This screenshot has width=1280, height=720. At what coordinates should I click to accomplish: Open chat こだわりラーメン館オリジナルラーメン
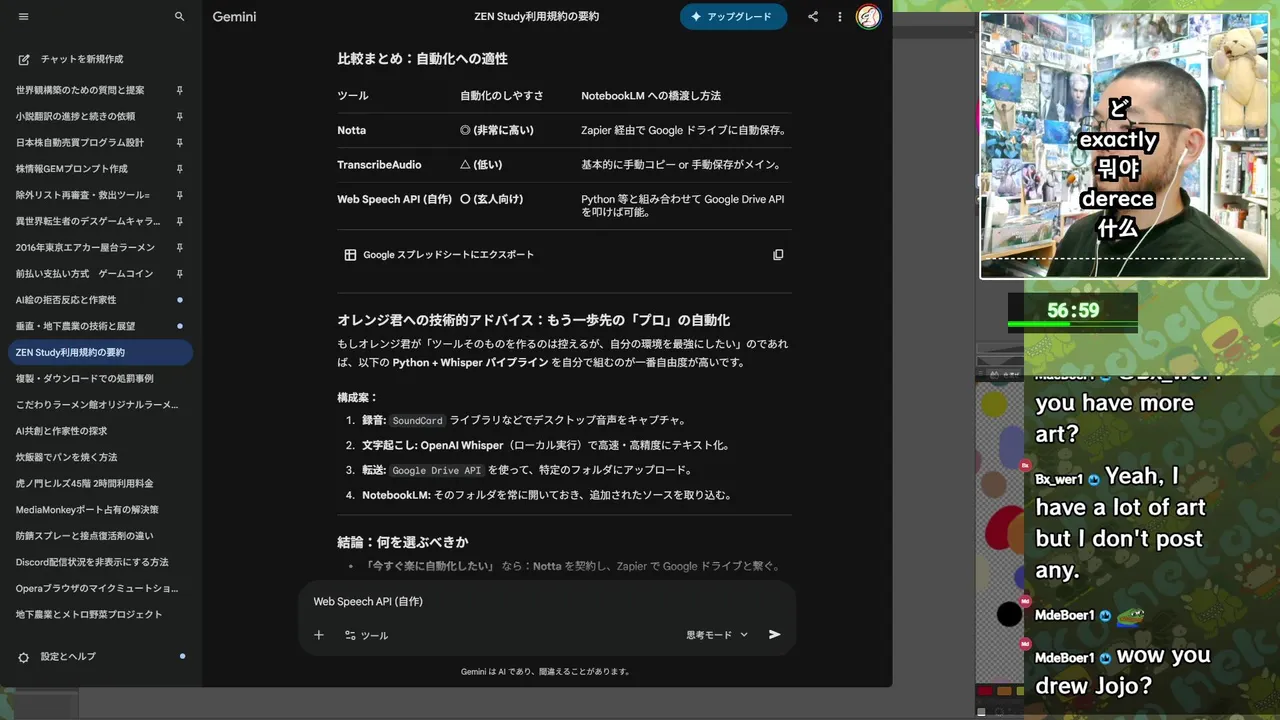(97, 405)
